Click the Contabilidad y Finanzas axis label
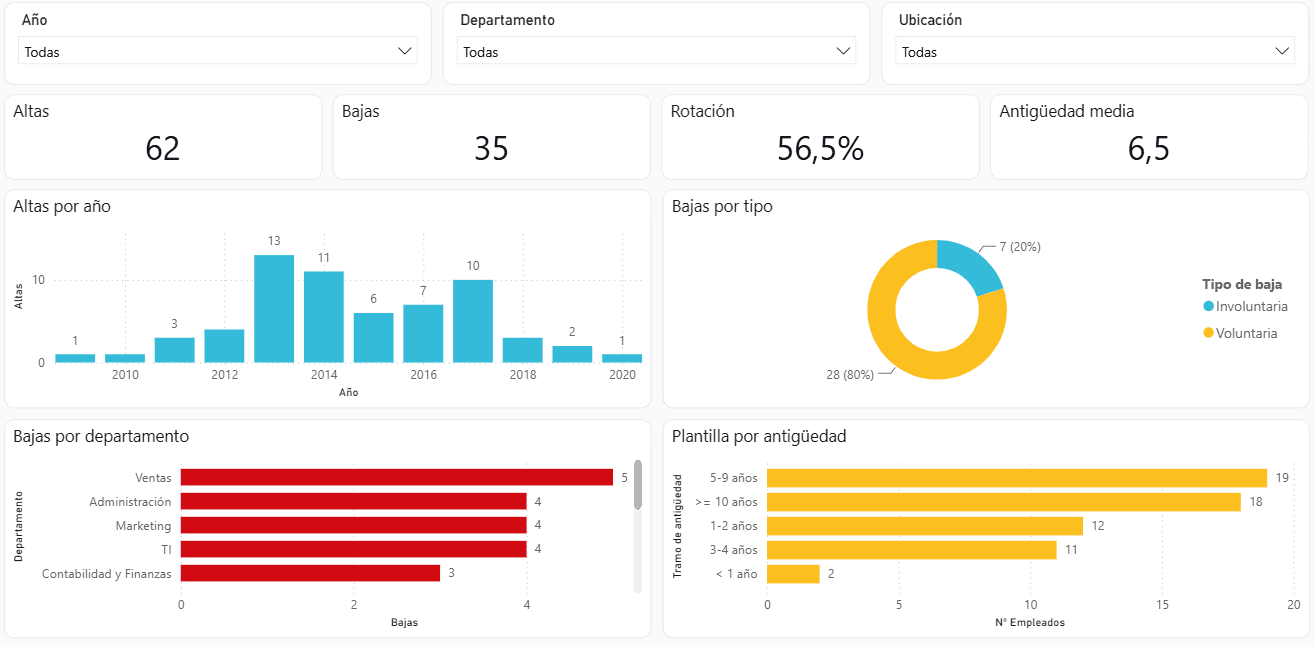This screenshot has width=1315, height=647. pos(107,573)
